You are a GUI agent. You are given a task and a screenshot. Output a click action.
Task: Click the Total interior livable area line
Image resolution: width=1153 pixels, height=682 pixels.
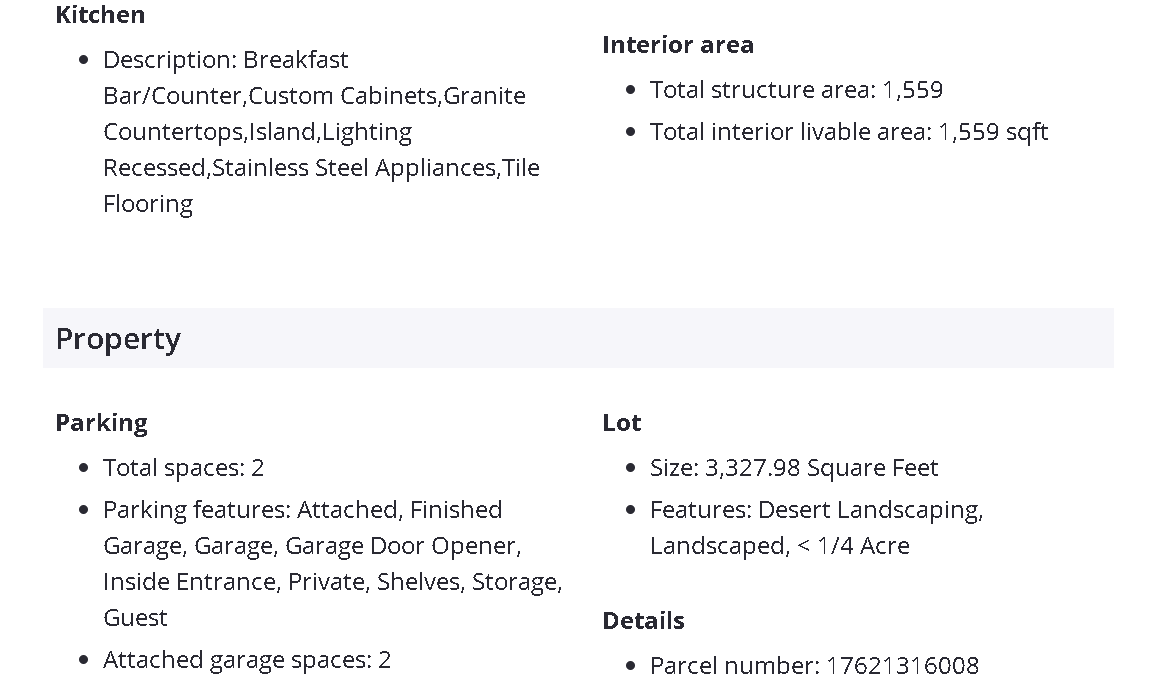click(848, 132)
